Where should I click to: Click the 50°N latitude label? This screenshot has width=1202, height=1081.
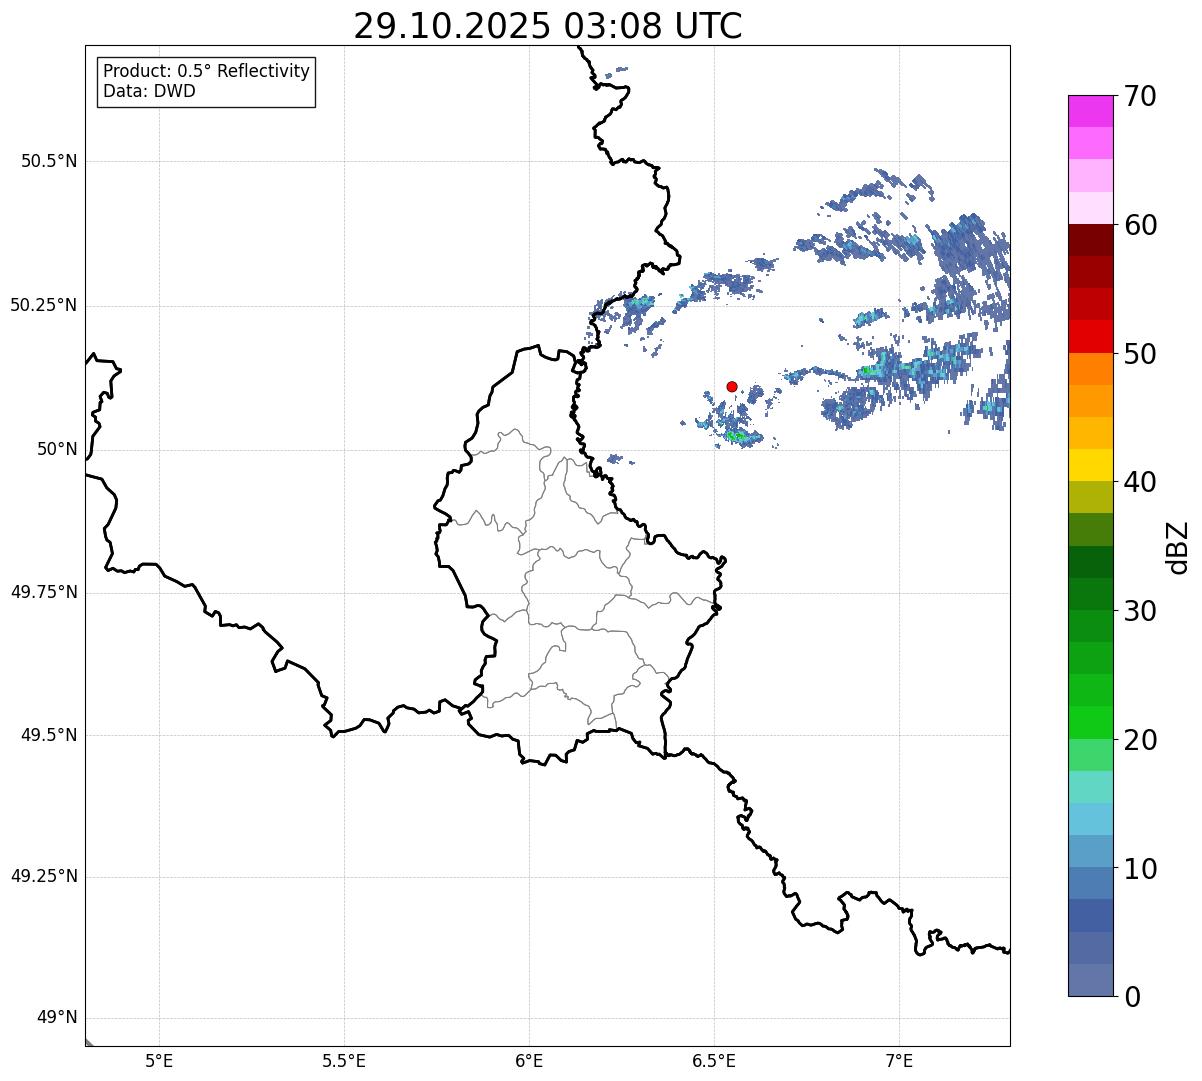(x=57, y=450)
